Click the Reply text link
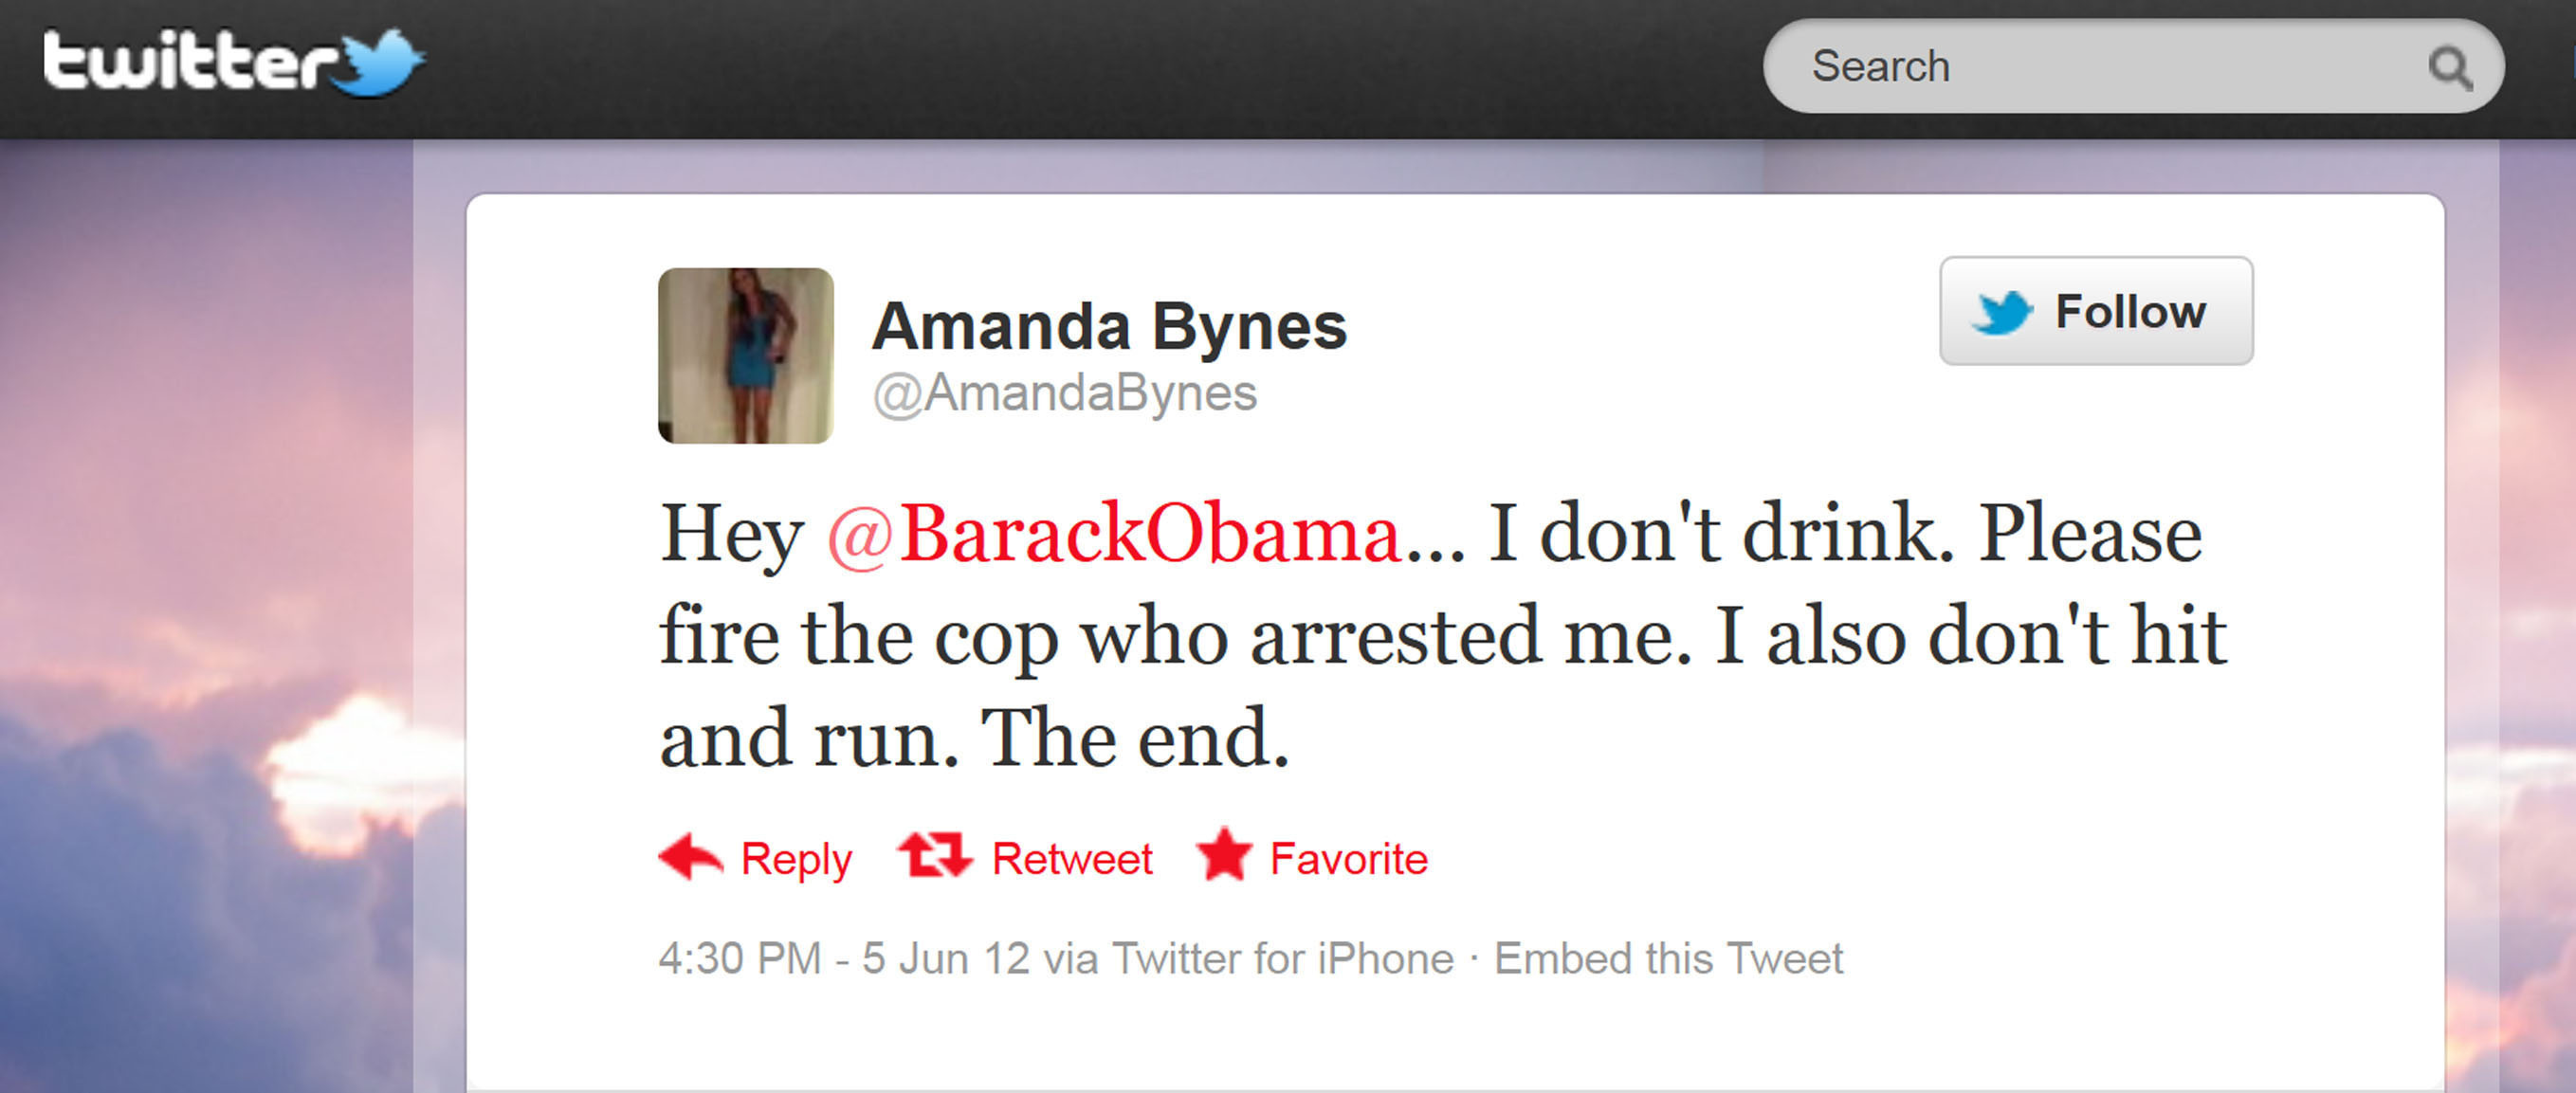Viewport: 2576px width, 1093px height. [x=796, y=860]
